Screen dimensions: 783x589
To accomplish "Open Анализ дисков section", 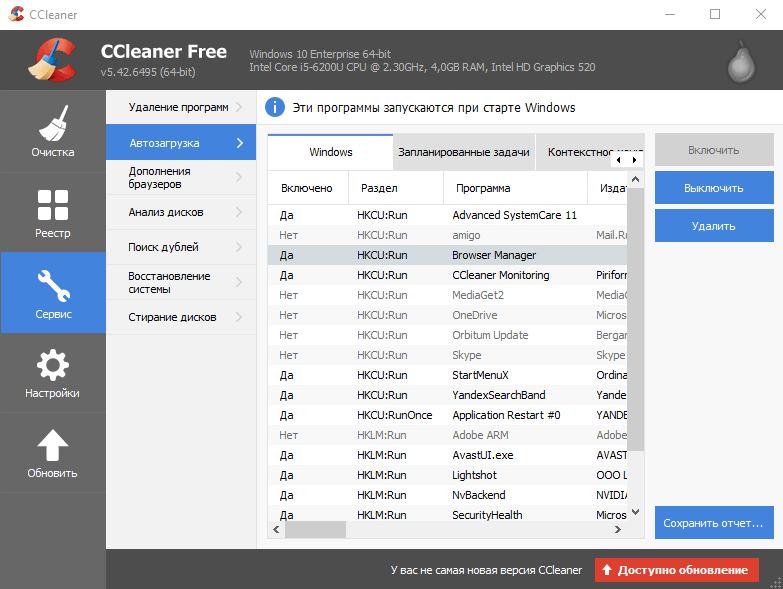I will tap(181, 212).
